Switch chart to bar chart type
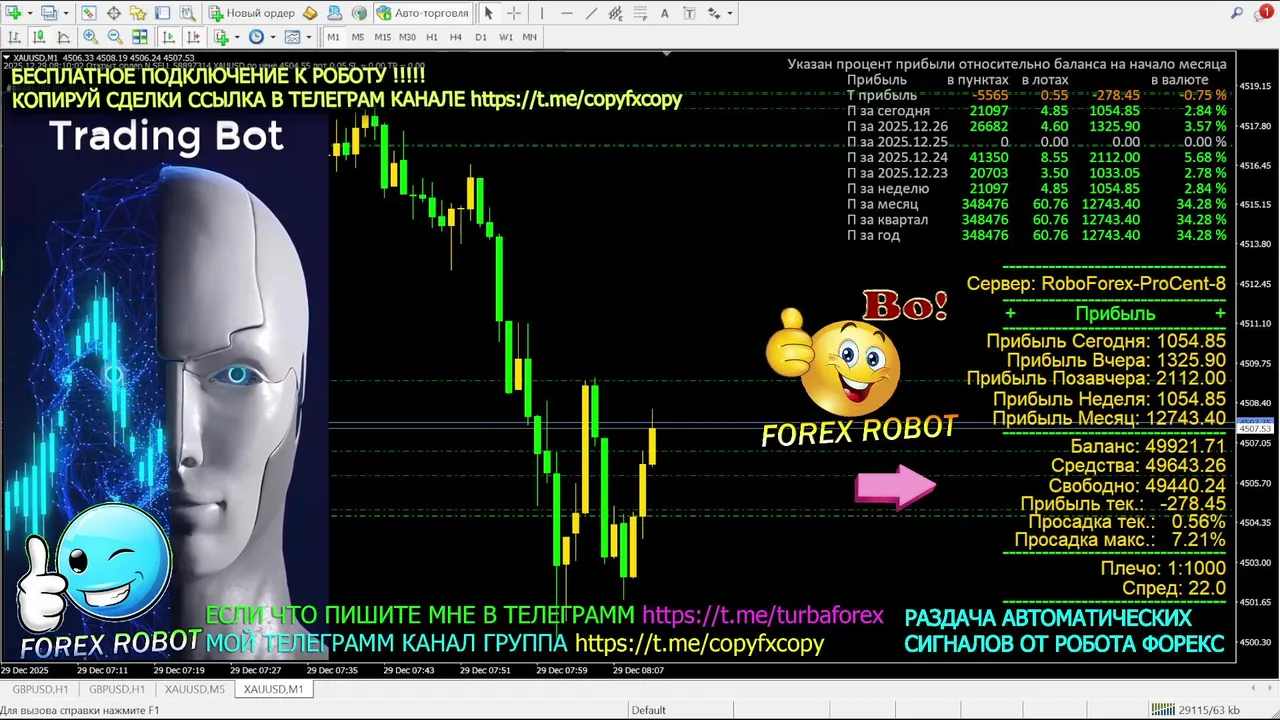This screenshot has width=1280, height=720. point(14,37)
